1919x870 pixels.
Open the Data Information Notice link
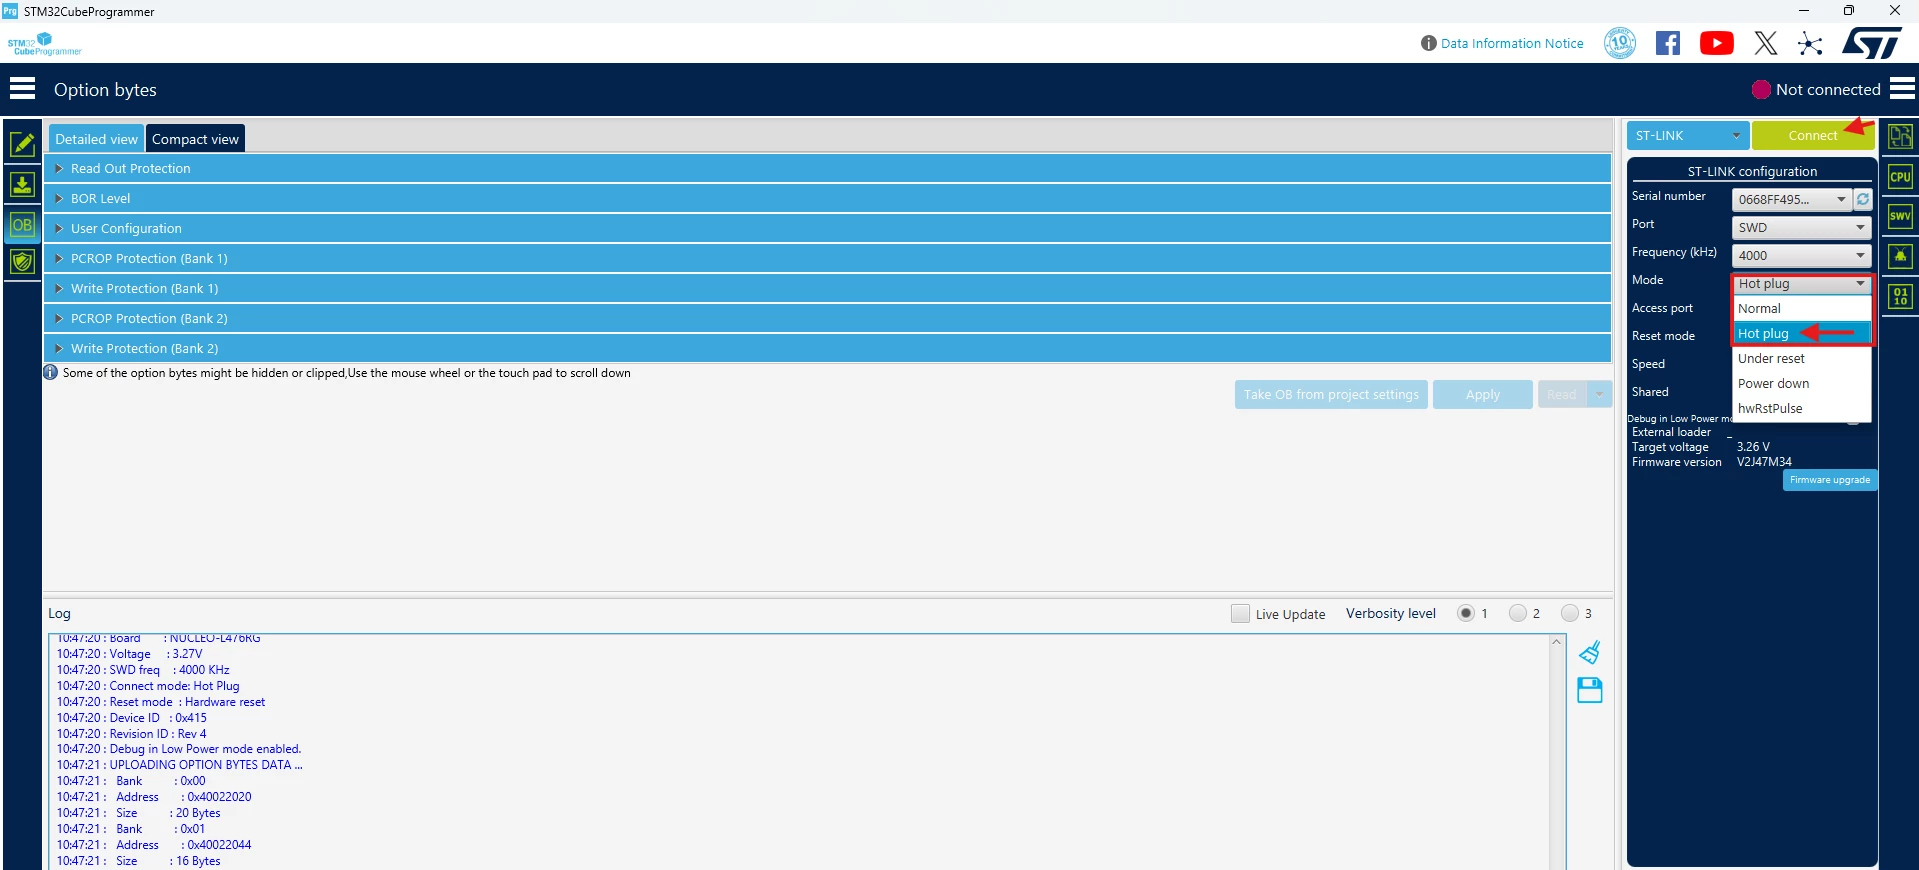click(1512, 43)
